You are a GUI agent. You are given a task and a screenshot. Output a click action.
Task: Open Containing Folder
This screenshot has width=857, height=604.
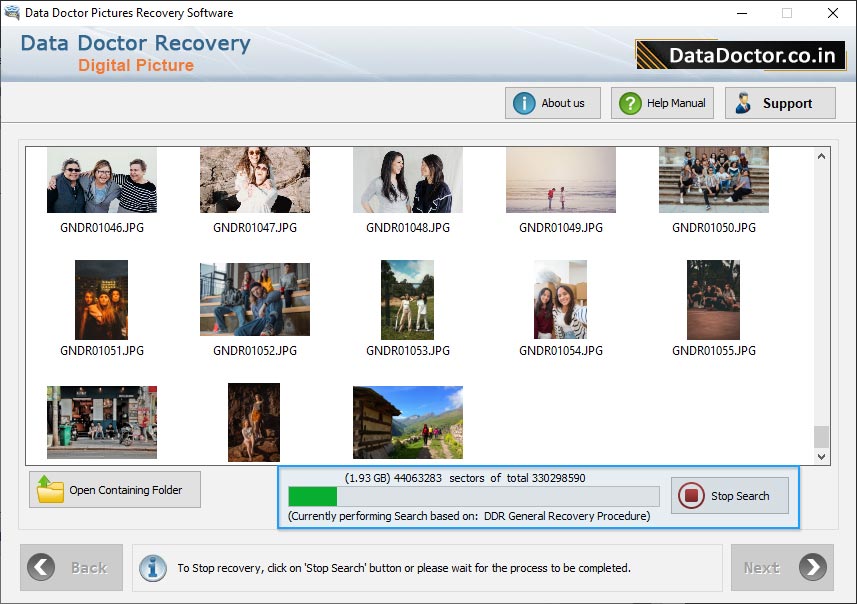(x=114, y=489)
